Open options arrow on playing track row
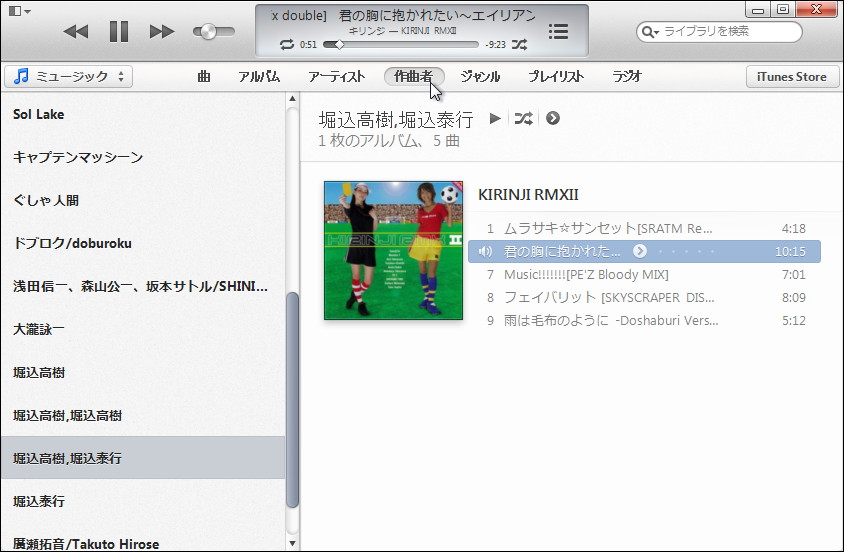 point(639,251)
